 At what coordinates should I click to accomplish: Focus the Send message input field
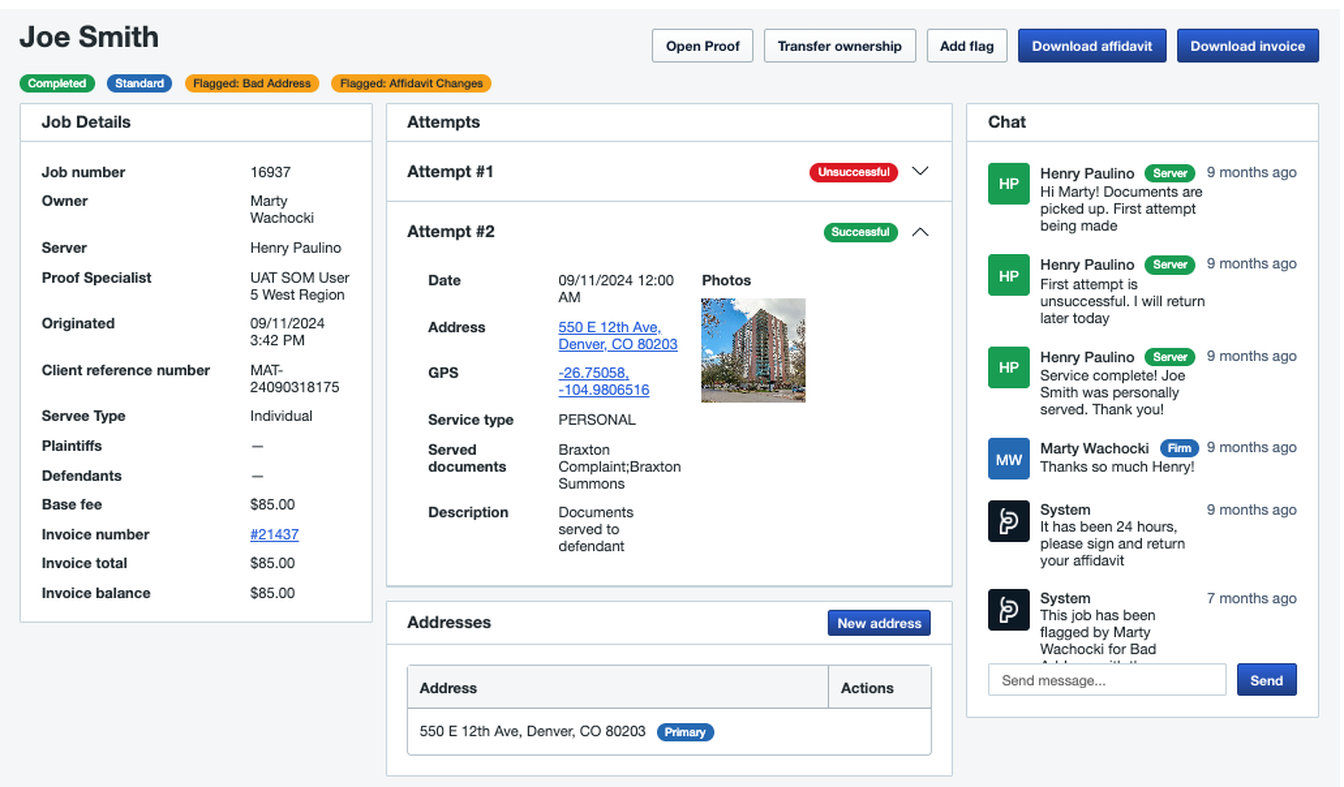point(1106,680)
